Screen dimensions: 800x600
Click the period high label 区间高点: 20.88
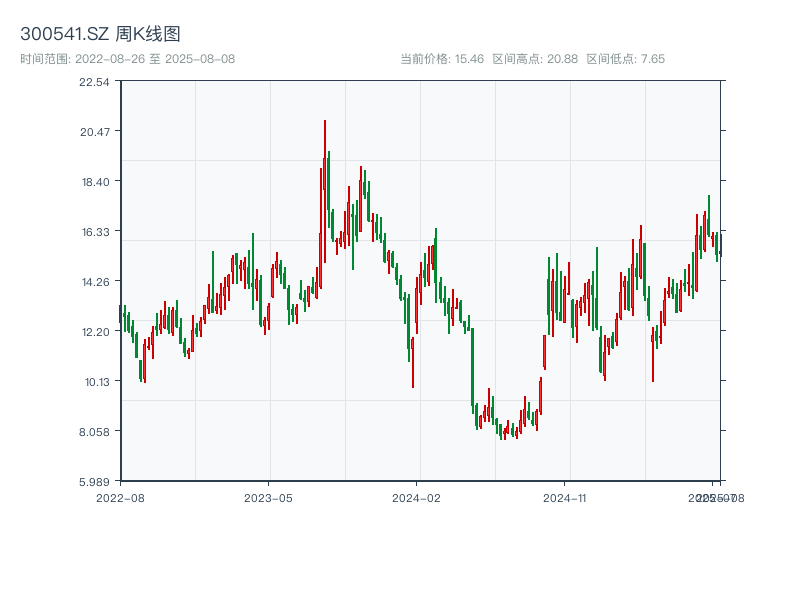[535, 59]
